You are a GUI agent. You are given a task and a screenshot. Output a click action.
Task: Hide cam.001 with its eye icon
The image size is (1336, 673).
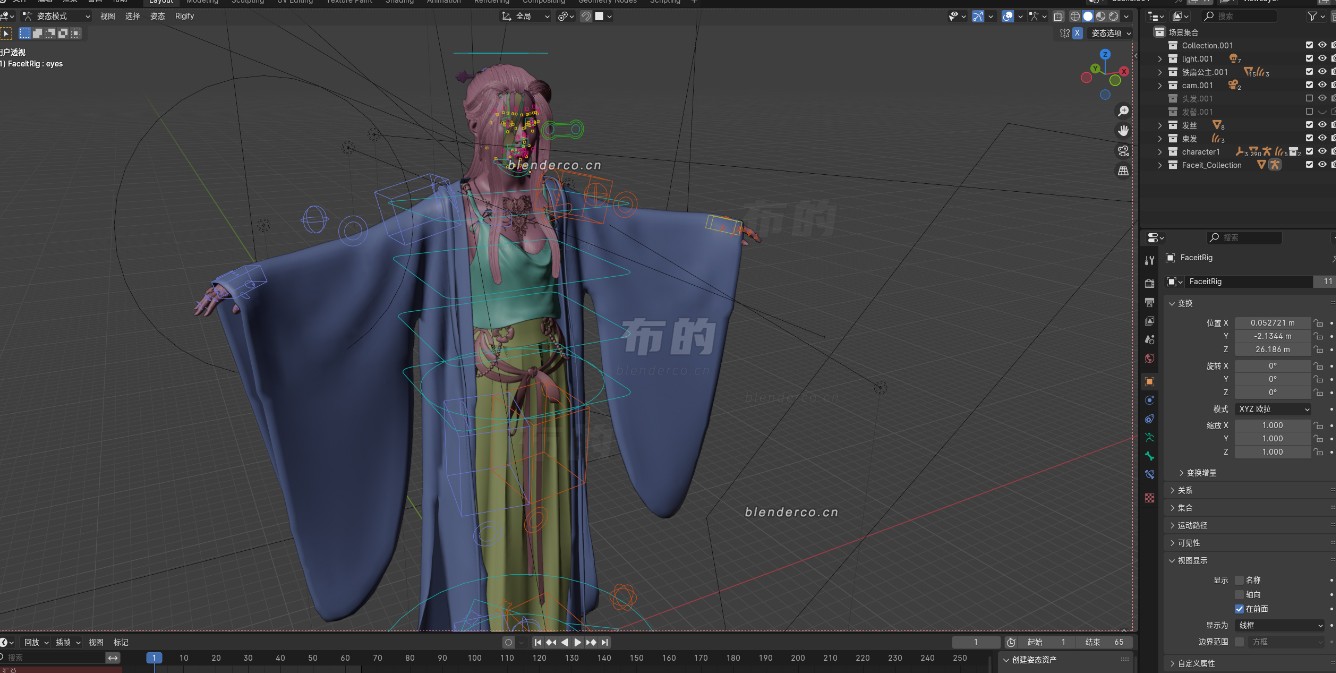coord(1323,85)
